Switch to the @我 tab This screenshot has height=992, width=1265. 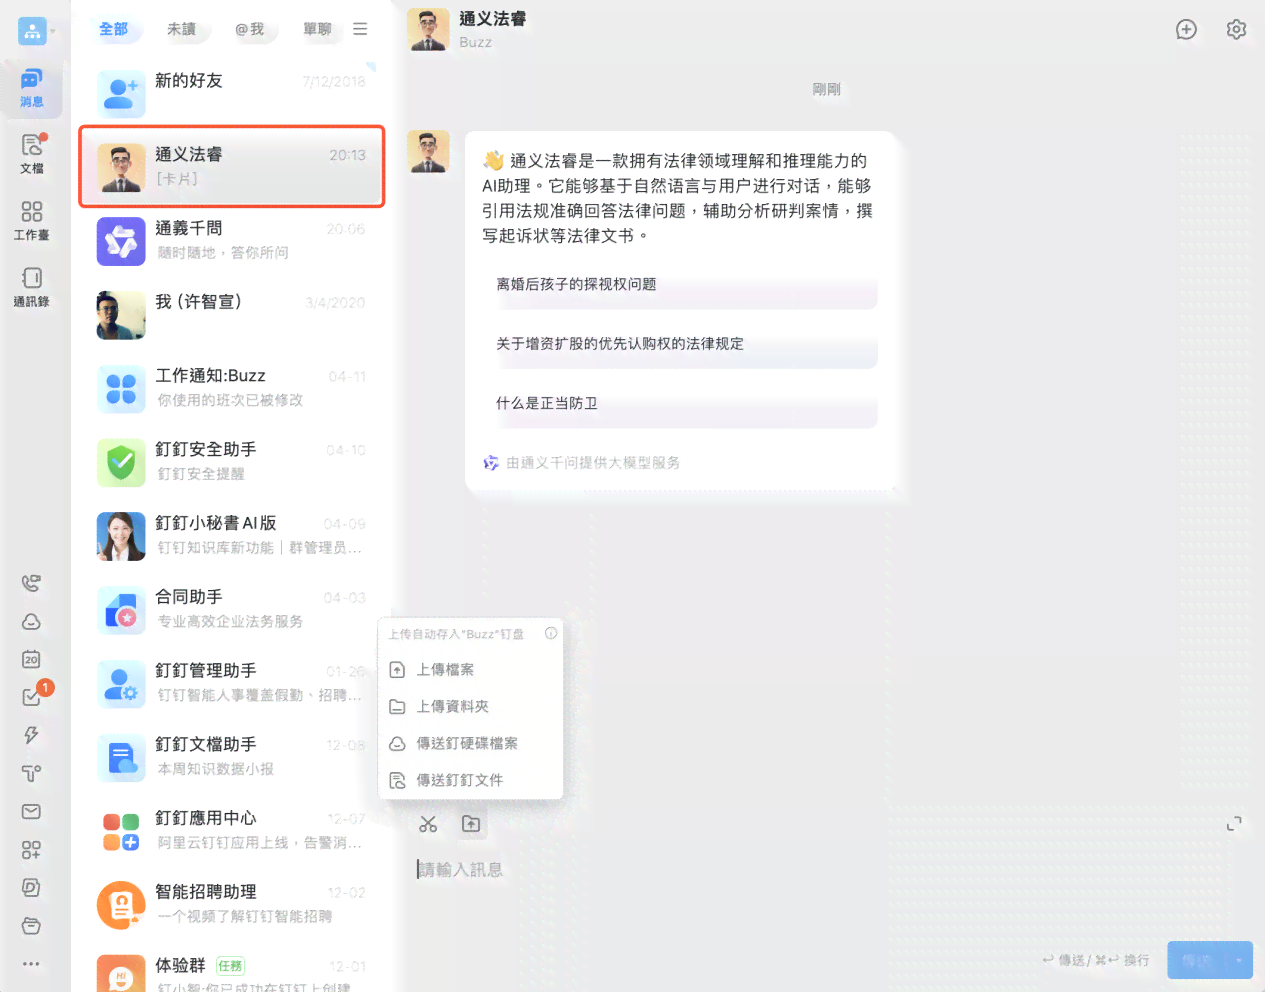(250, 29)
